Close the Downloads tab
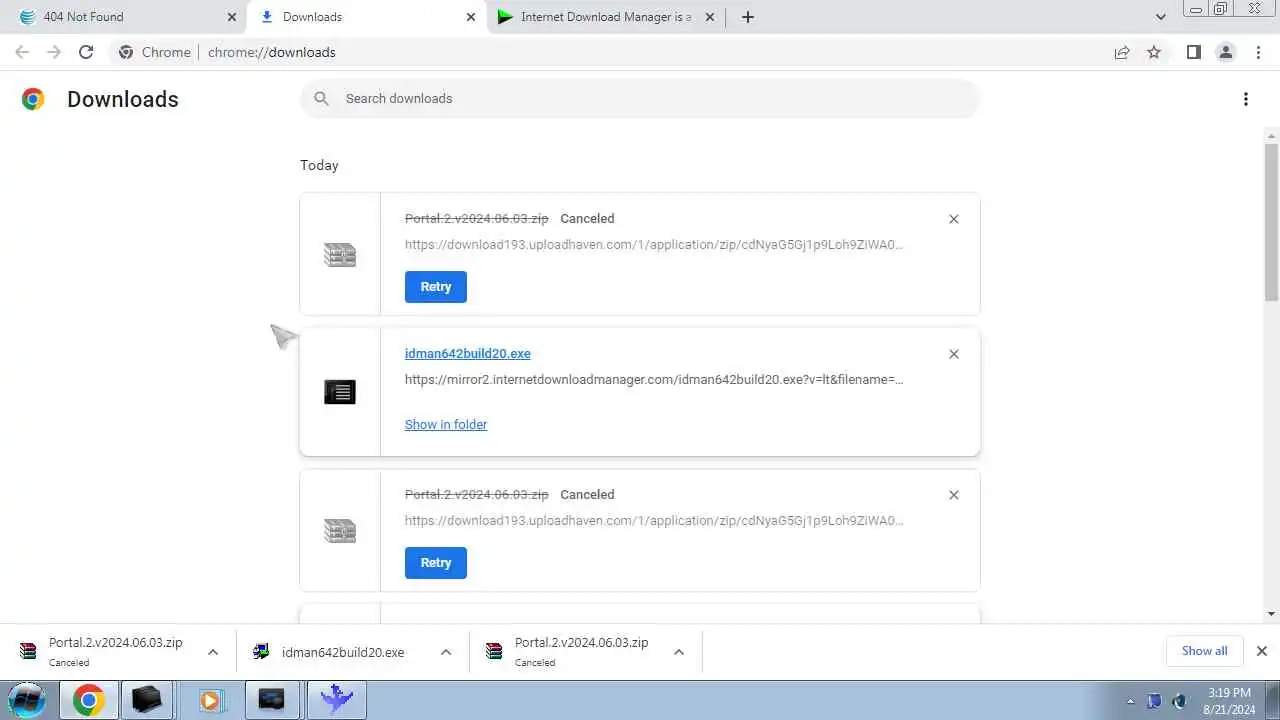 click(x=471, y=17)
